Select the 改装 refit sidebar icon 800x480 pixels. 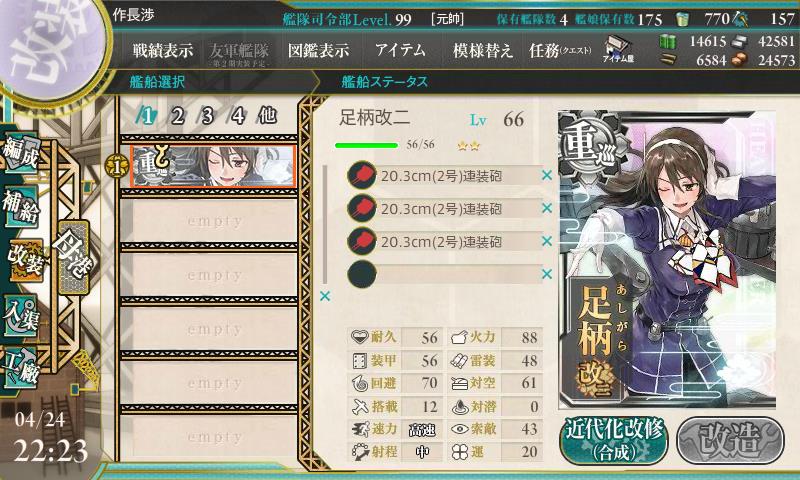(x=24, y=260)
